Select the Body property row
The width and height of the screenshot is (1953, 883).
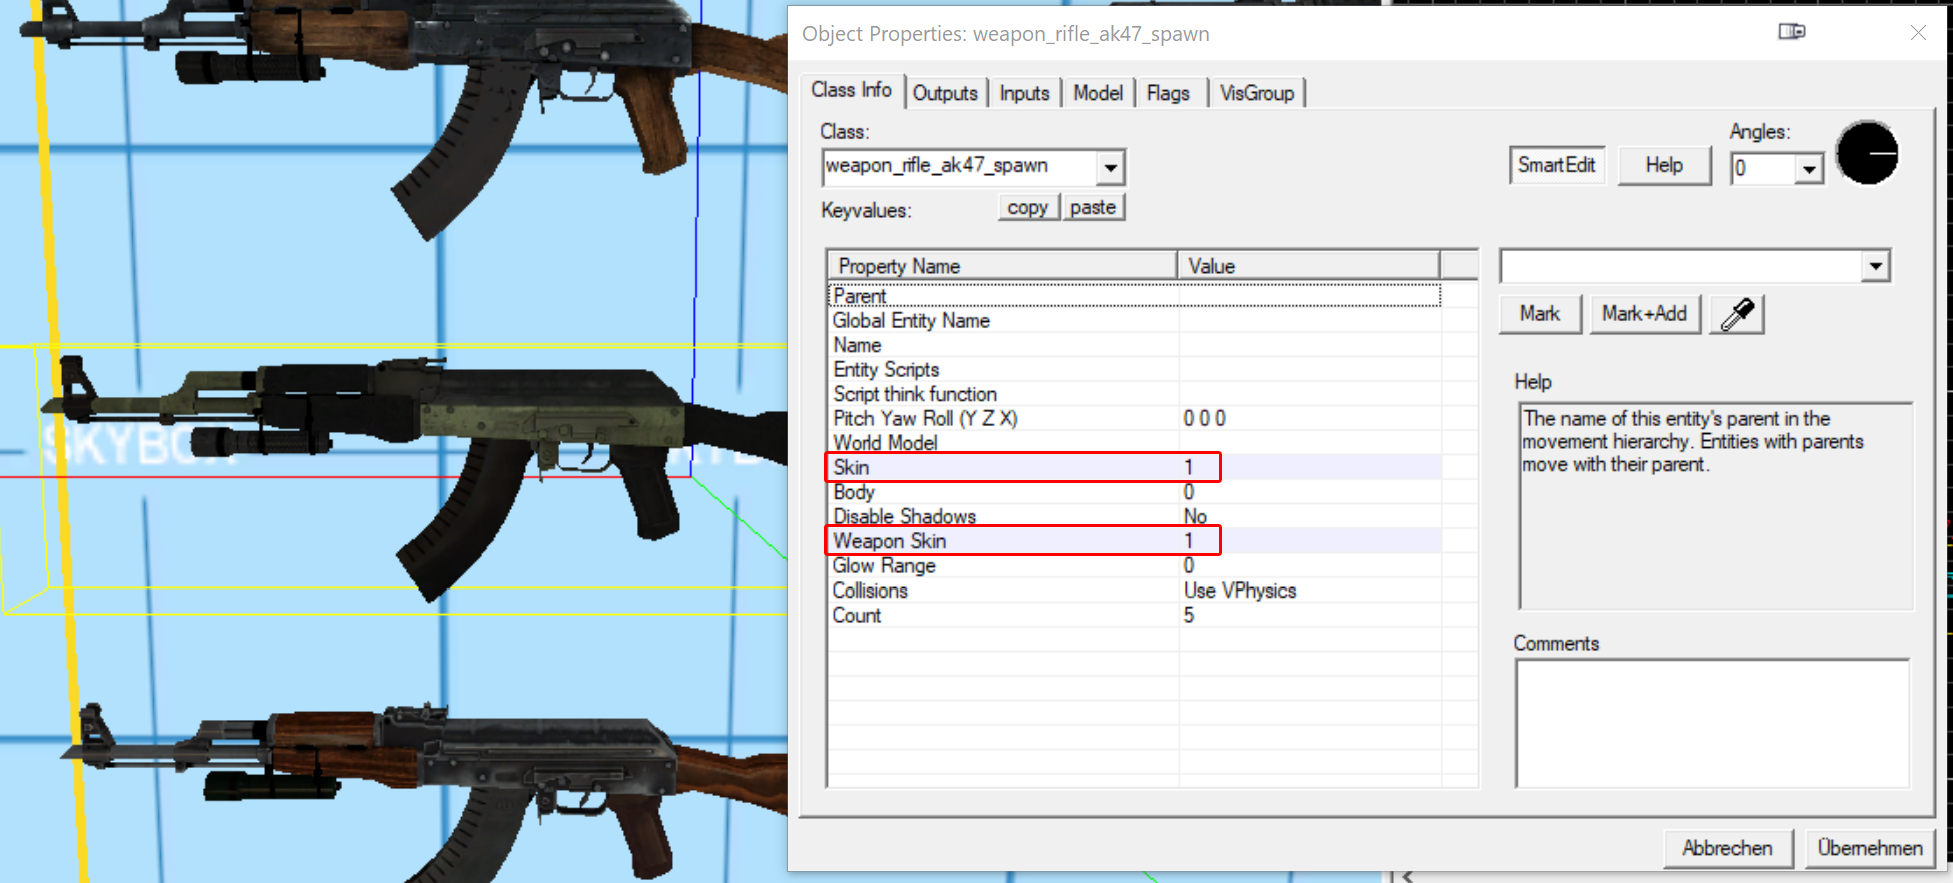(1135, 492)
